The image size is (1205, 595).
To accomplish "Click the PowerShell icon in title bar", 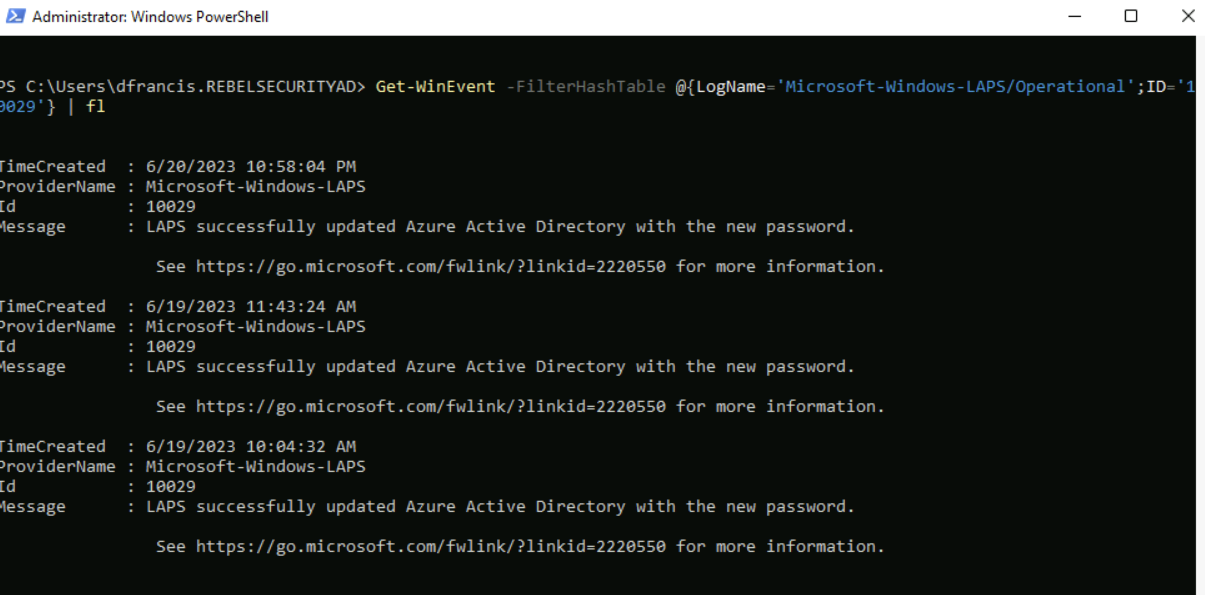I will 15,16.
